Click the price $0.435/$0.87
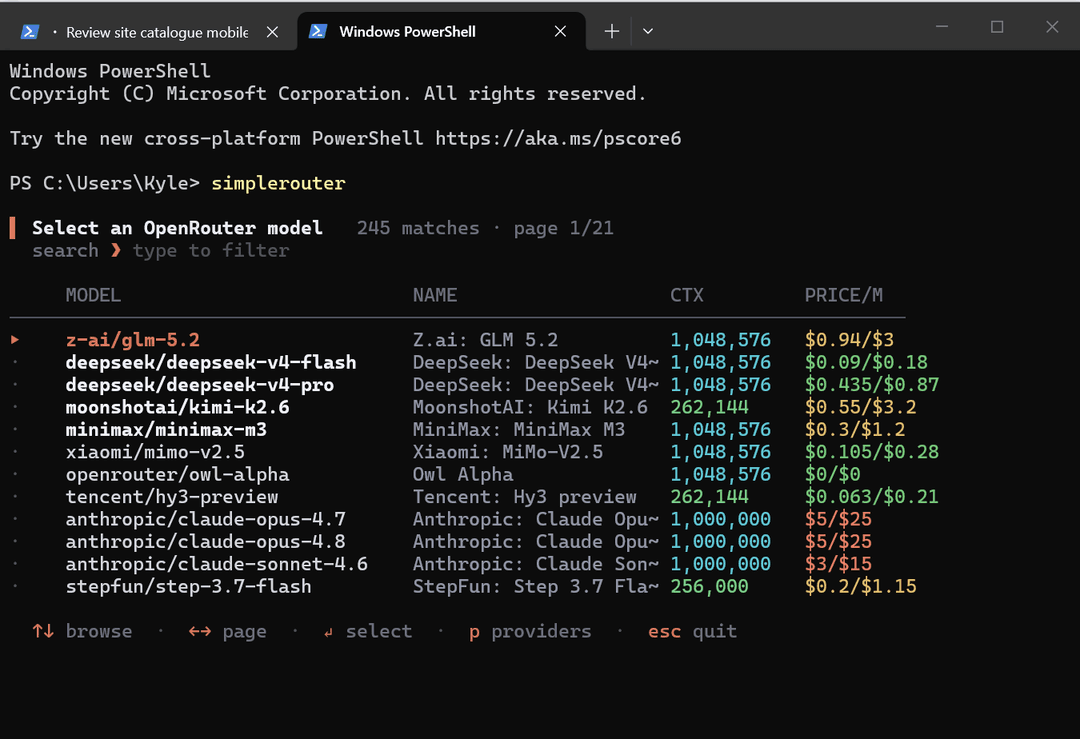Viewport: 1080px width, 739px height. pyautogui.click(x=872, y=385)
